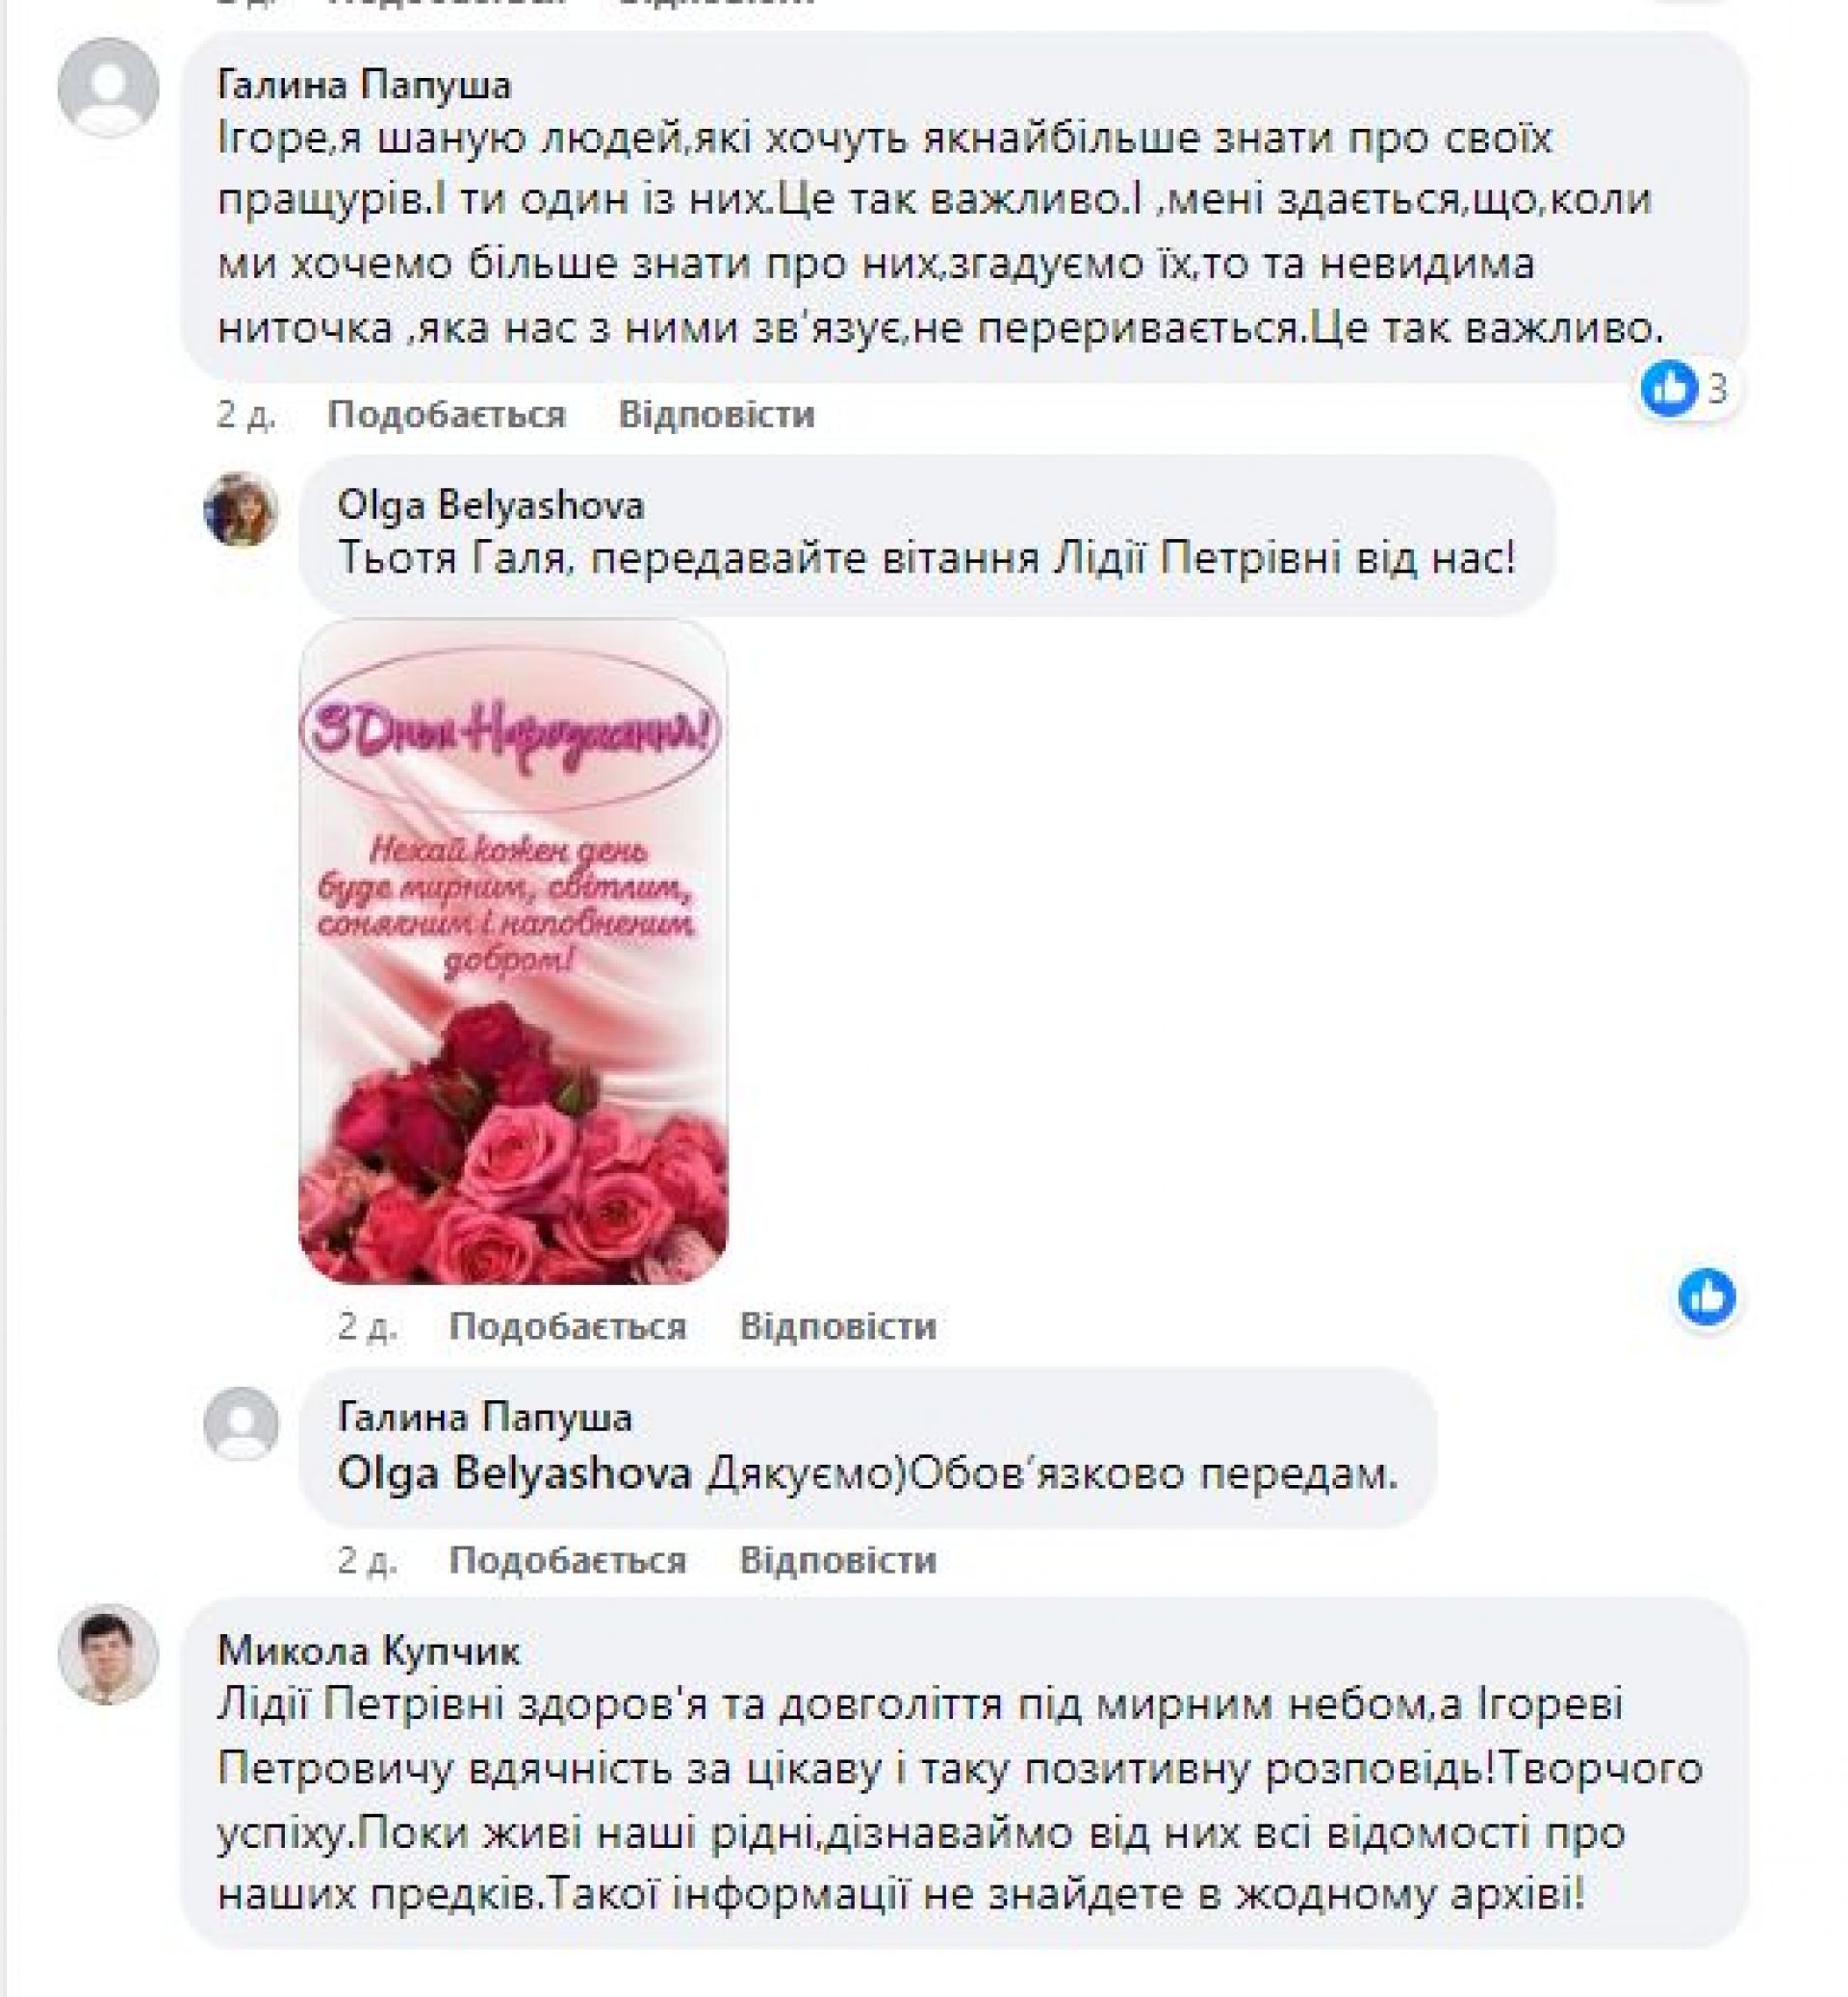
Task: Like Галина Папуша's first comment via Подобається
Action: click(447, 414)
